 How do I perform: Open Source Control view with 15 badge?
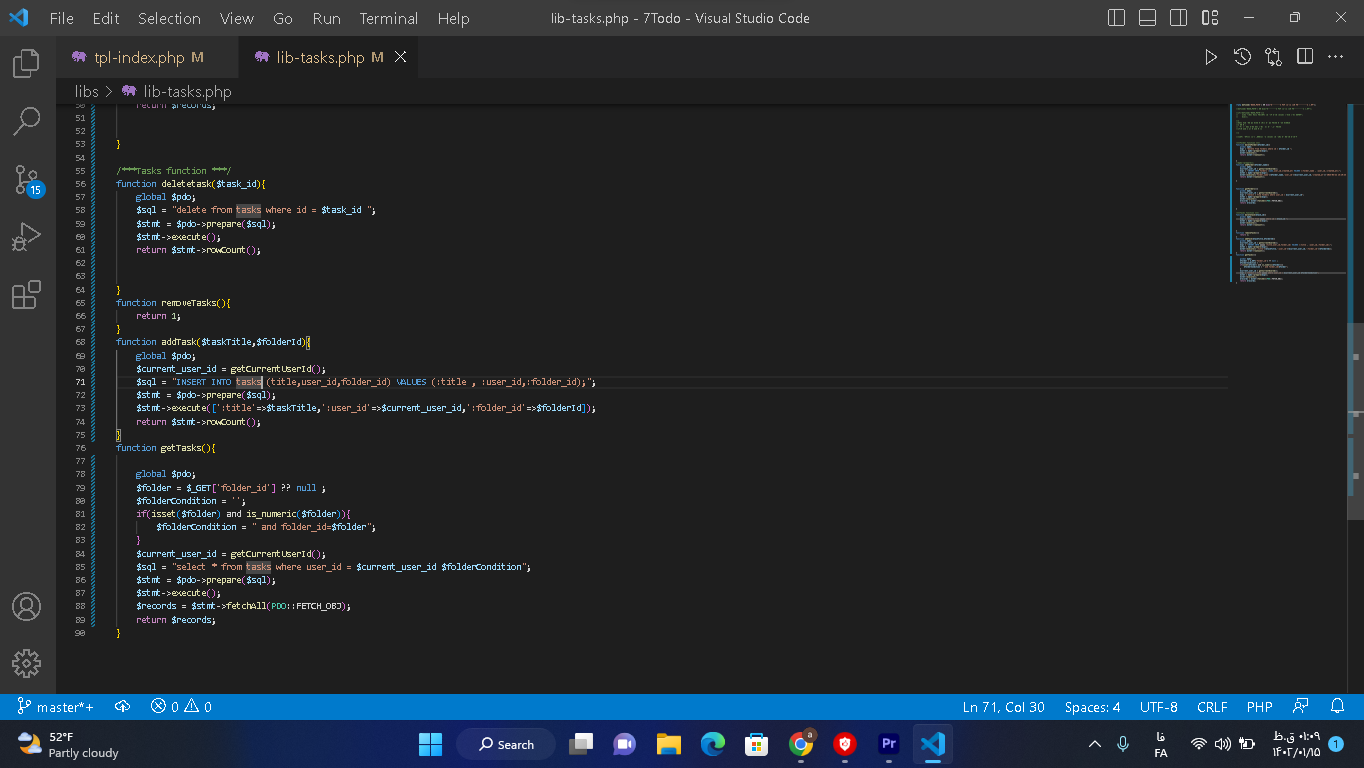pos(26,180)
